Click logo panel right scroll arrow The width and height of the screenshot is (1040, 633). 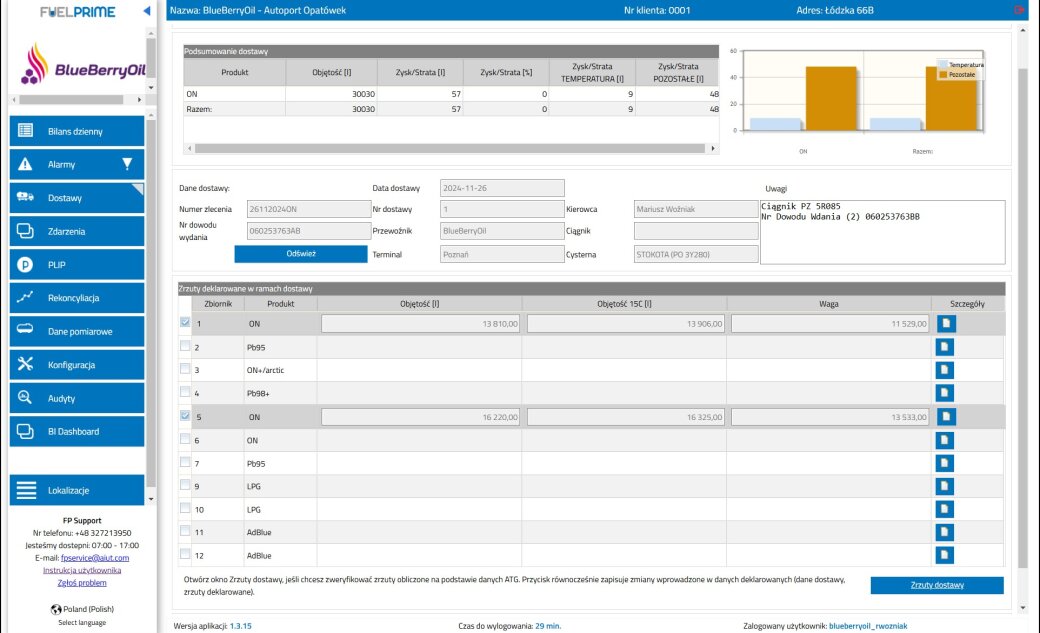click(x=139, y=100)
